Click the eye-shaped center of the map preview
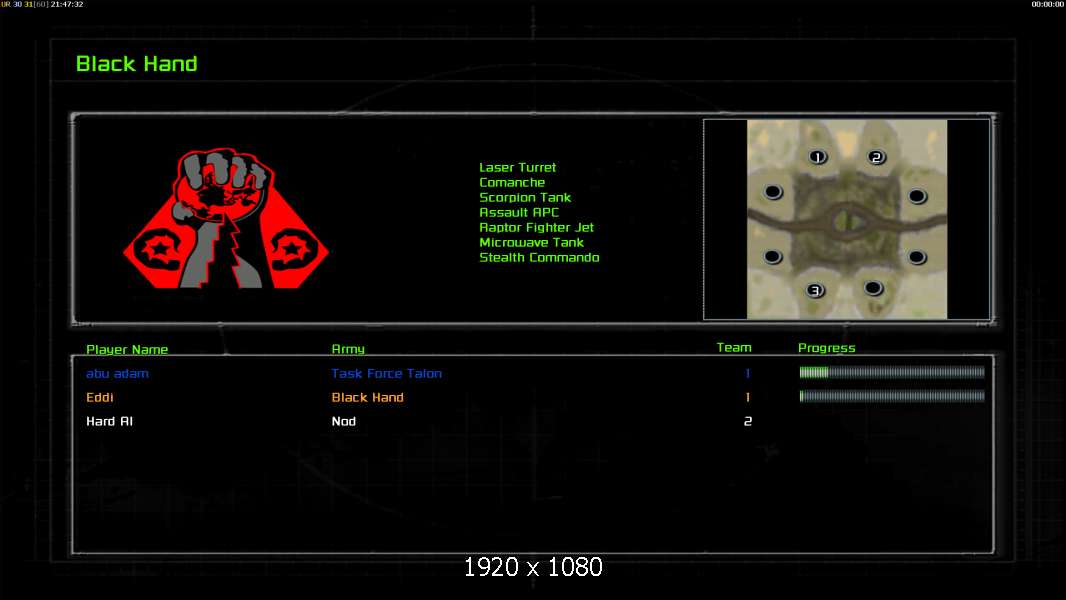Screen dimensions: 1066x600 coord(846,219)
